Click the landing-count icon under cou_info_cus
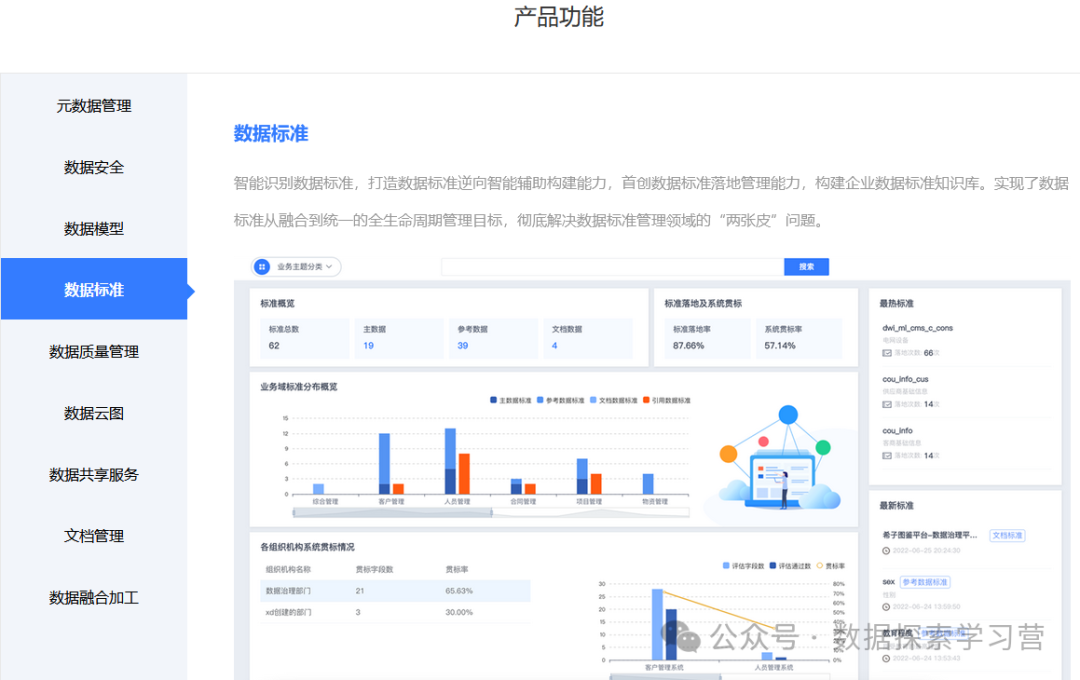Image resolution: width=1080 pixels, height=680 pixels. click(886, 404)
